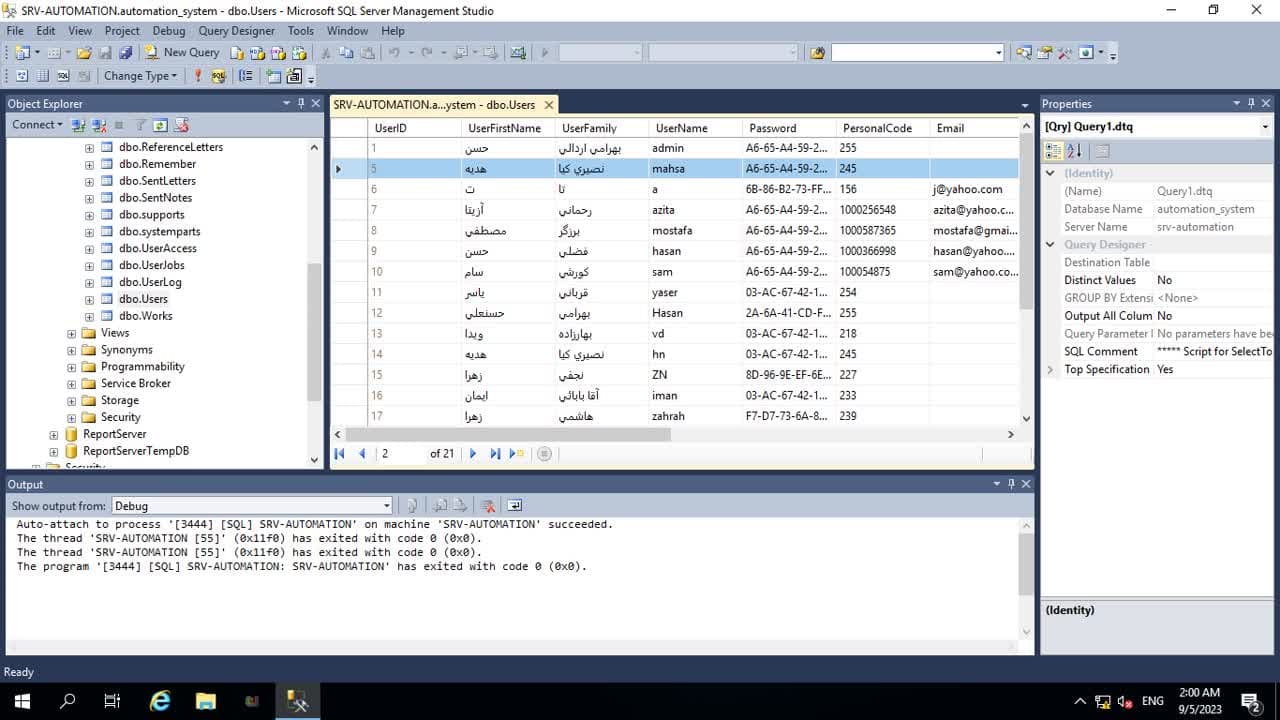Show Criteria Pane grid icon
This screenshot has height=720, width=1280.
click(43, 76)
